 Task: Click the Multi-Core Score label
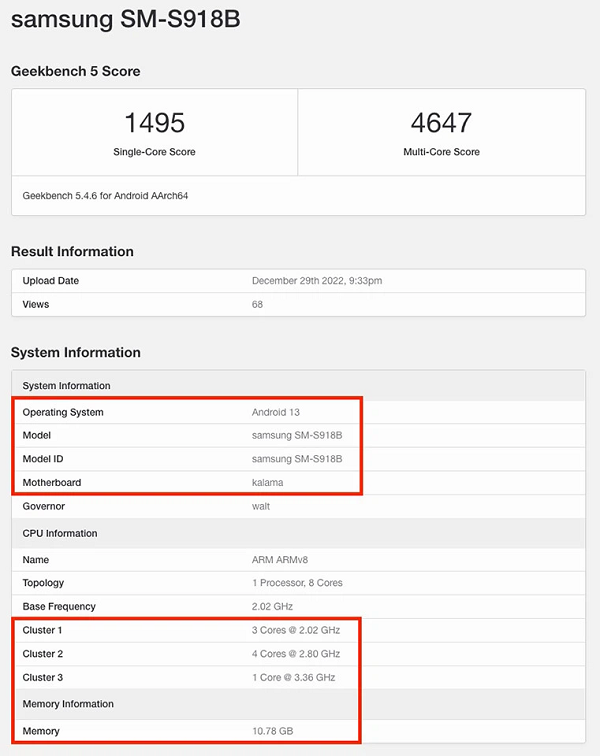441,152
